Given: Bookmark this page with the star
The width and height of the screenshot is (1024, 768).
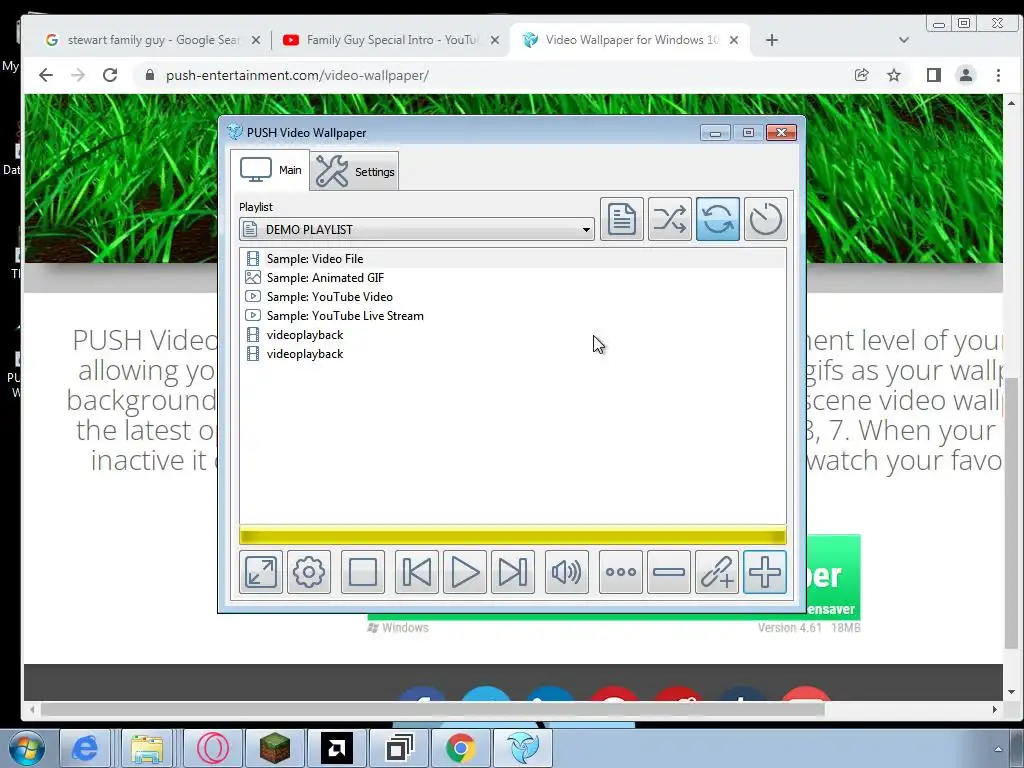Looking at the screenshot, I should tap(894, 75).
